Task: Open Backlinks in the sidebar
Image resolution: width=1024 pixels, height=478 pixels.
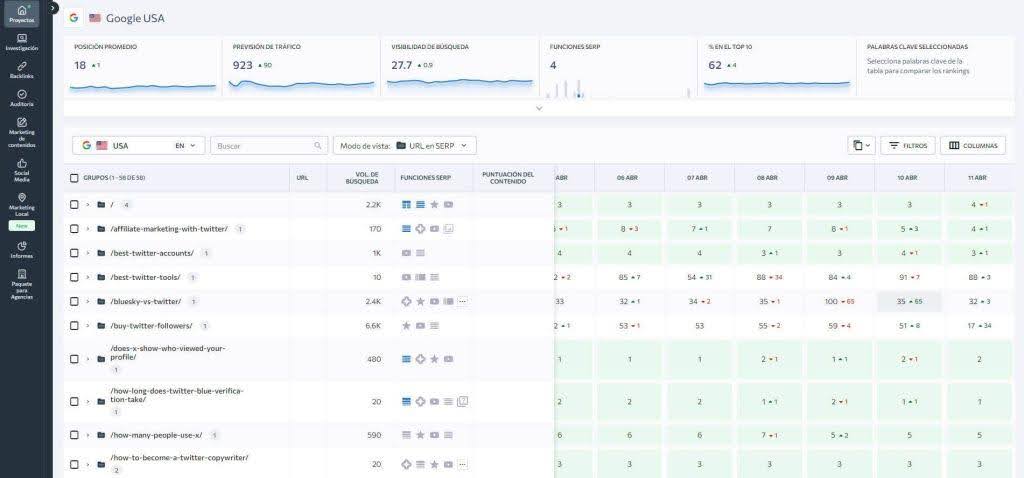Action: (x=22, y=71)
